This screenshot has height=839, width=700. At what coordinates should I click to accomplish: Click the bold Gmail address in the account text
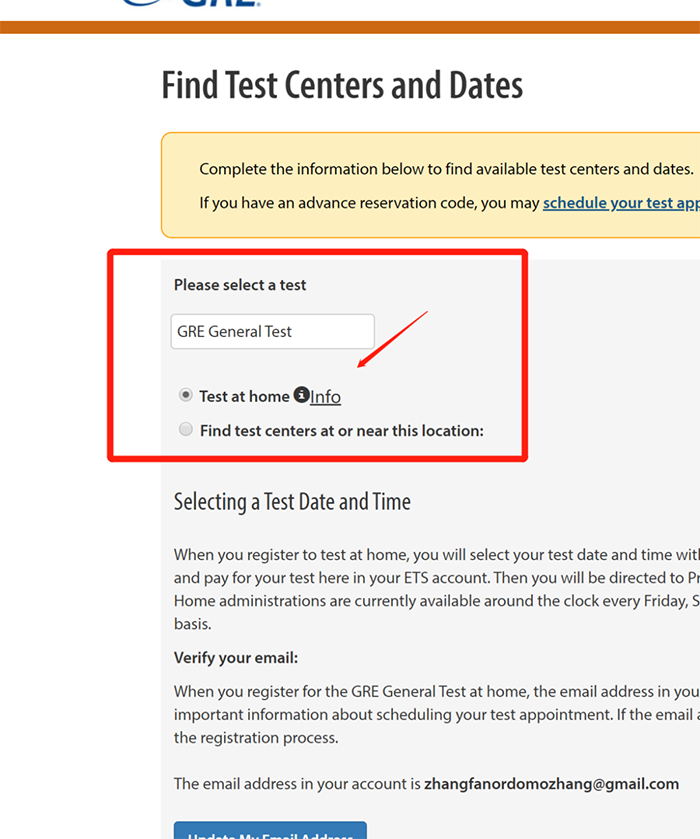tap(551, 784)
